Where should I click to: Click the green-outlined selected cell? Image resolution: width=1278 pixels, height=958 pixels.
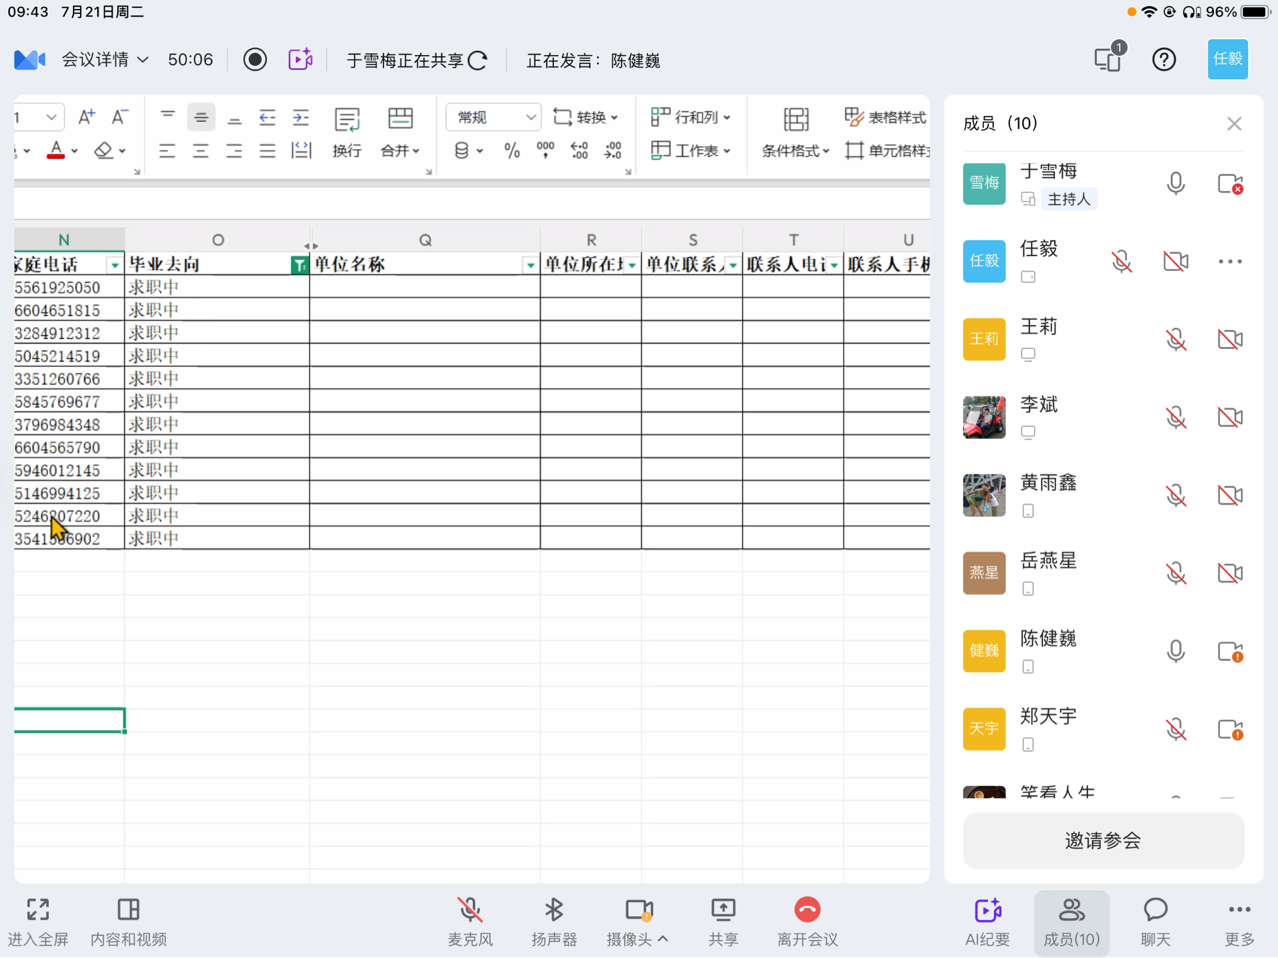pyautogui.click(x=70, y=720)
